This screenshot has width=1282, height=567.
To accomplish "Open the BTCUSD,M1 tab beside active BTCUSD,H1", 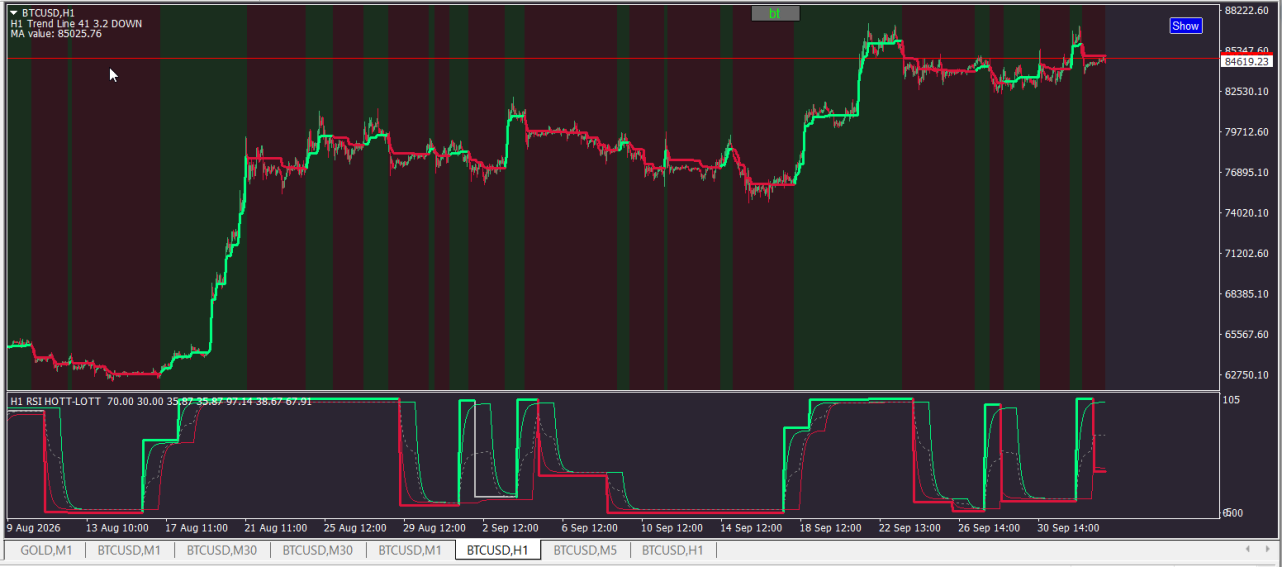I will (x=410, y=550).
